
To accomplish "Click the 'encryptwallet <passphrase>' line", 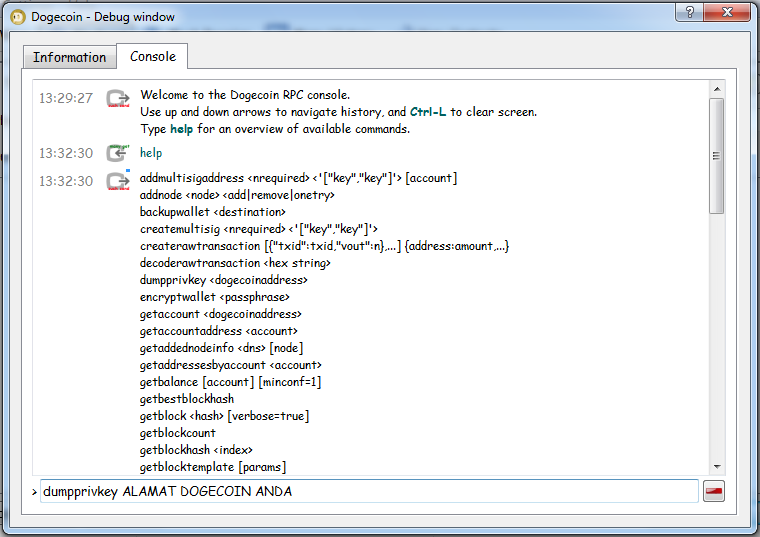I will 214,297.
